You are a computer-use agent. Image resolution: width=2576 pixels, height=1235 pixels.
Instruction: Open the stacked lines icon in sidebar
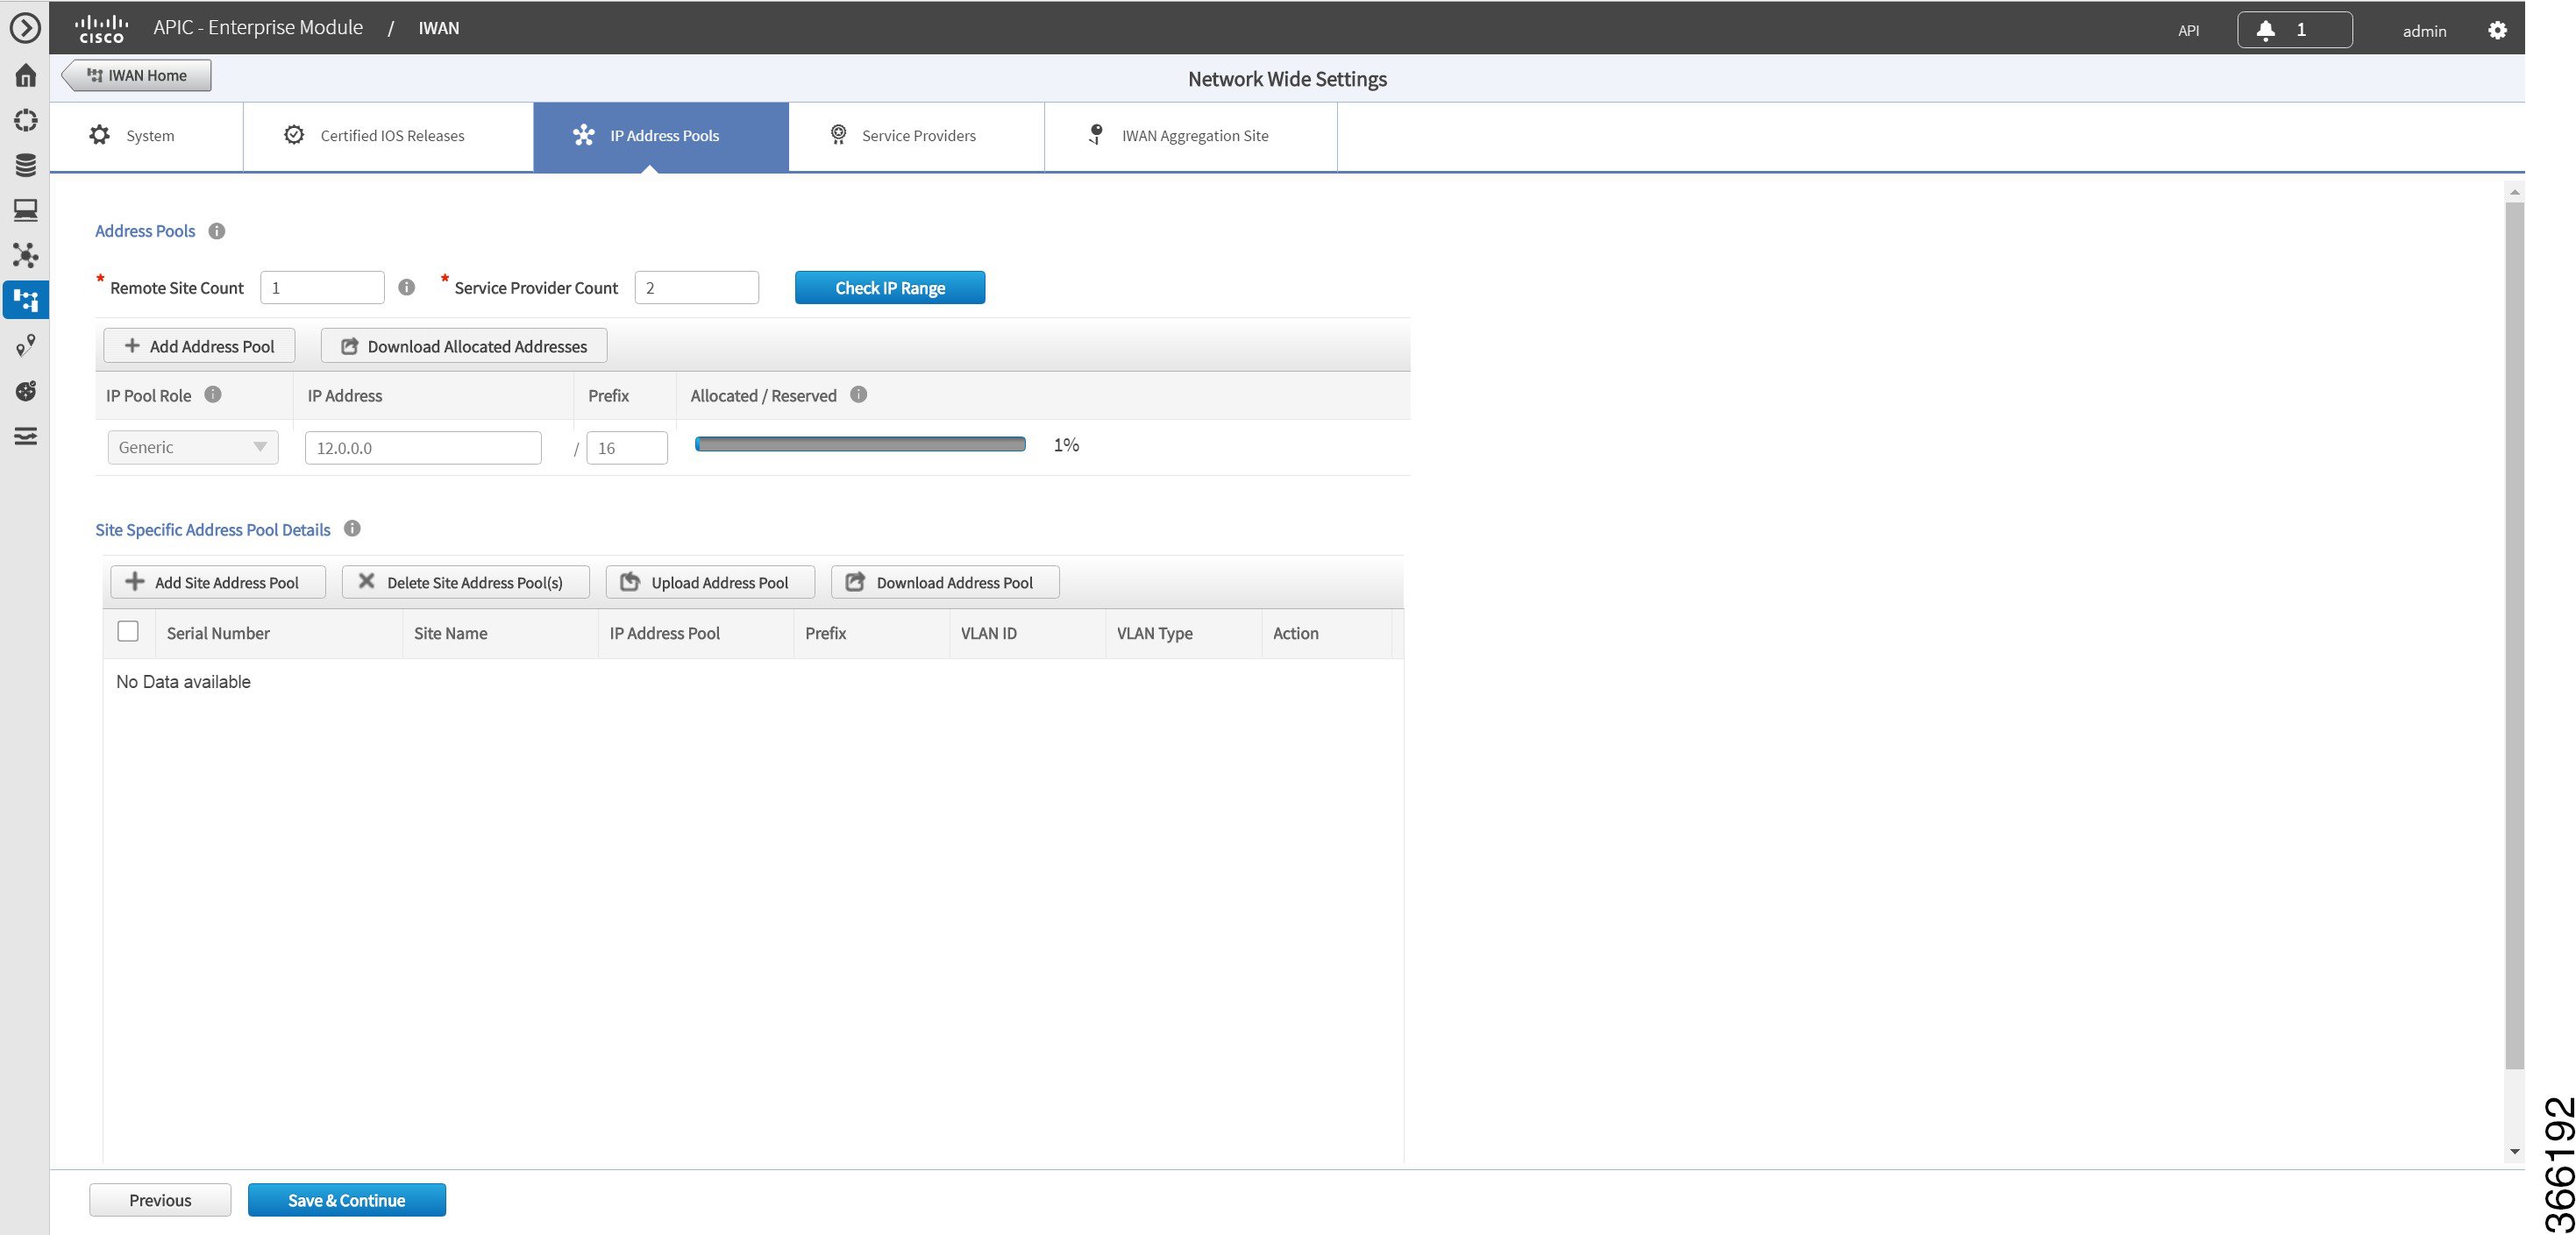pos(25,436)
